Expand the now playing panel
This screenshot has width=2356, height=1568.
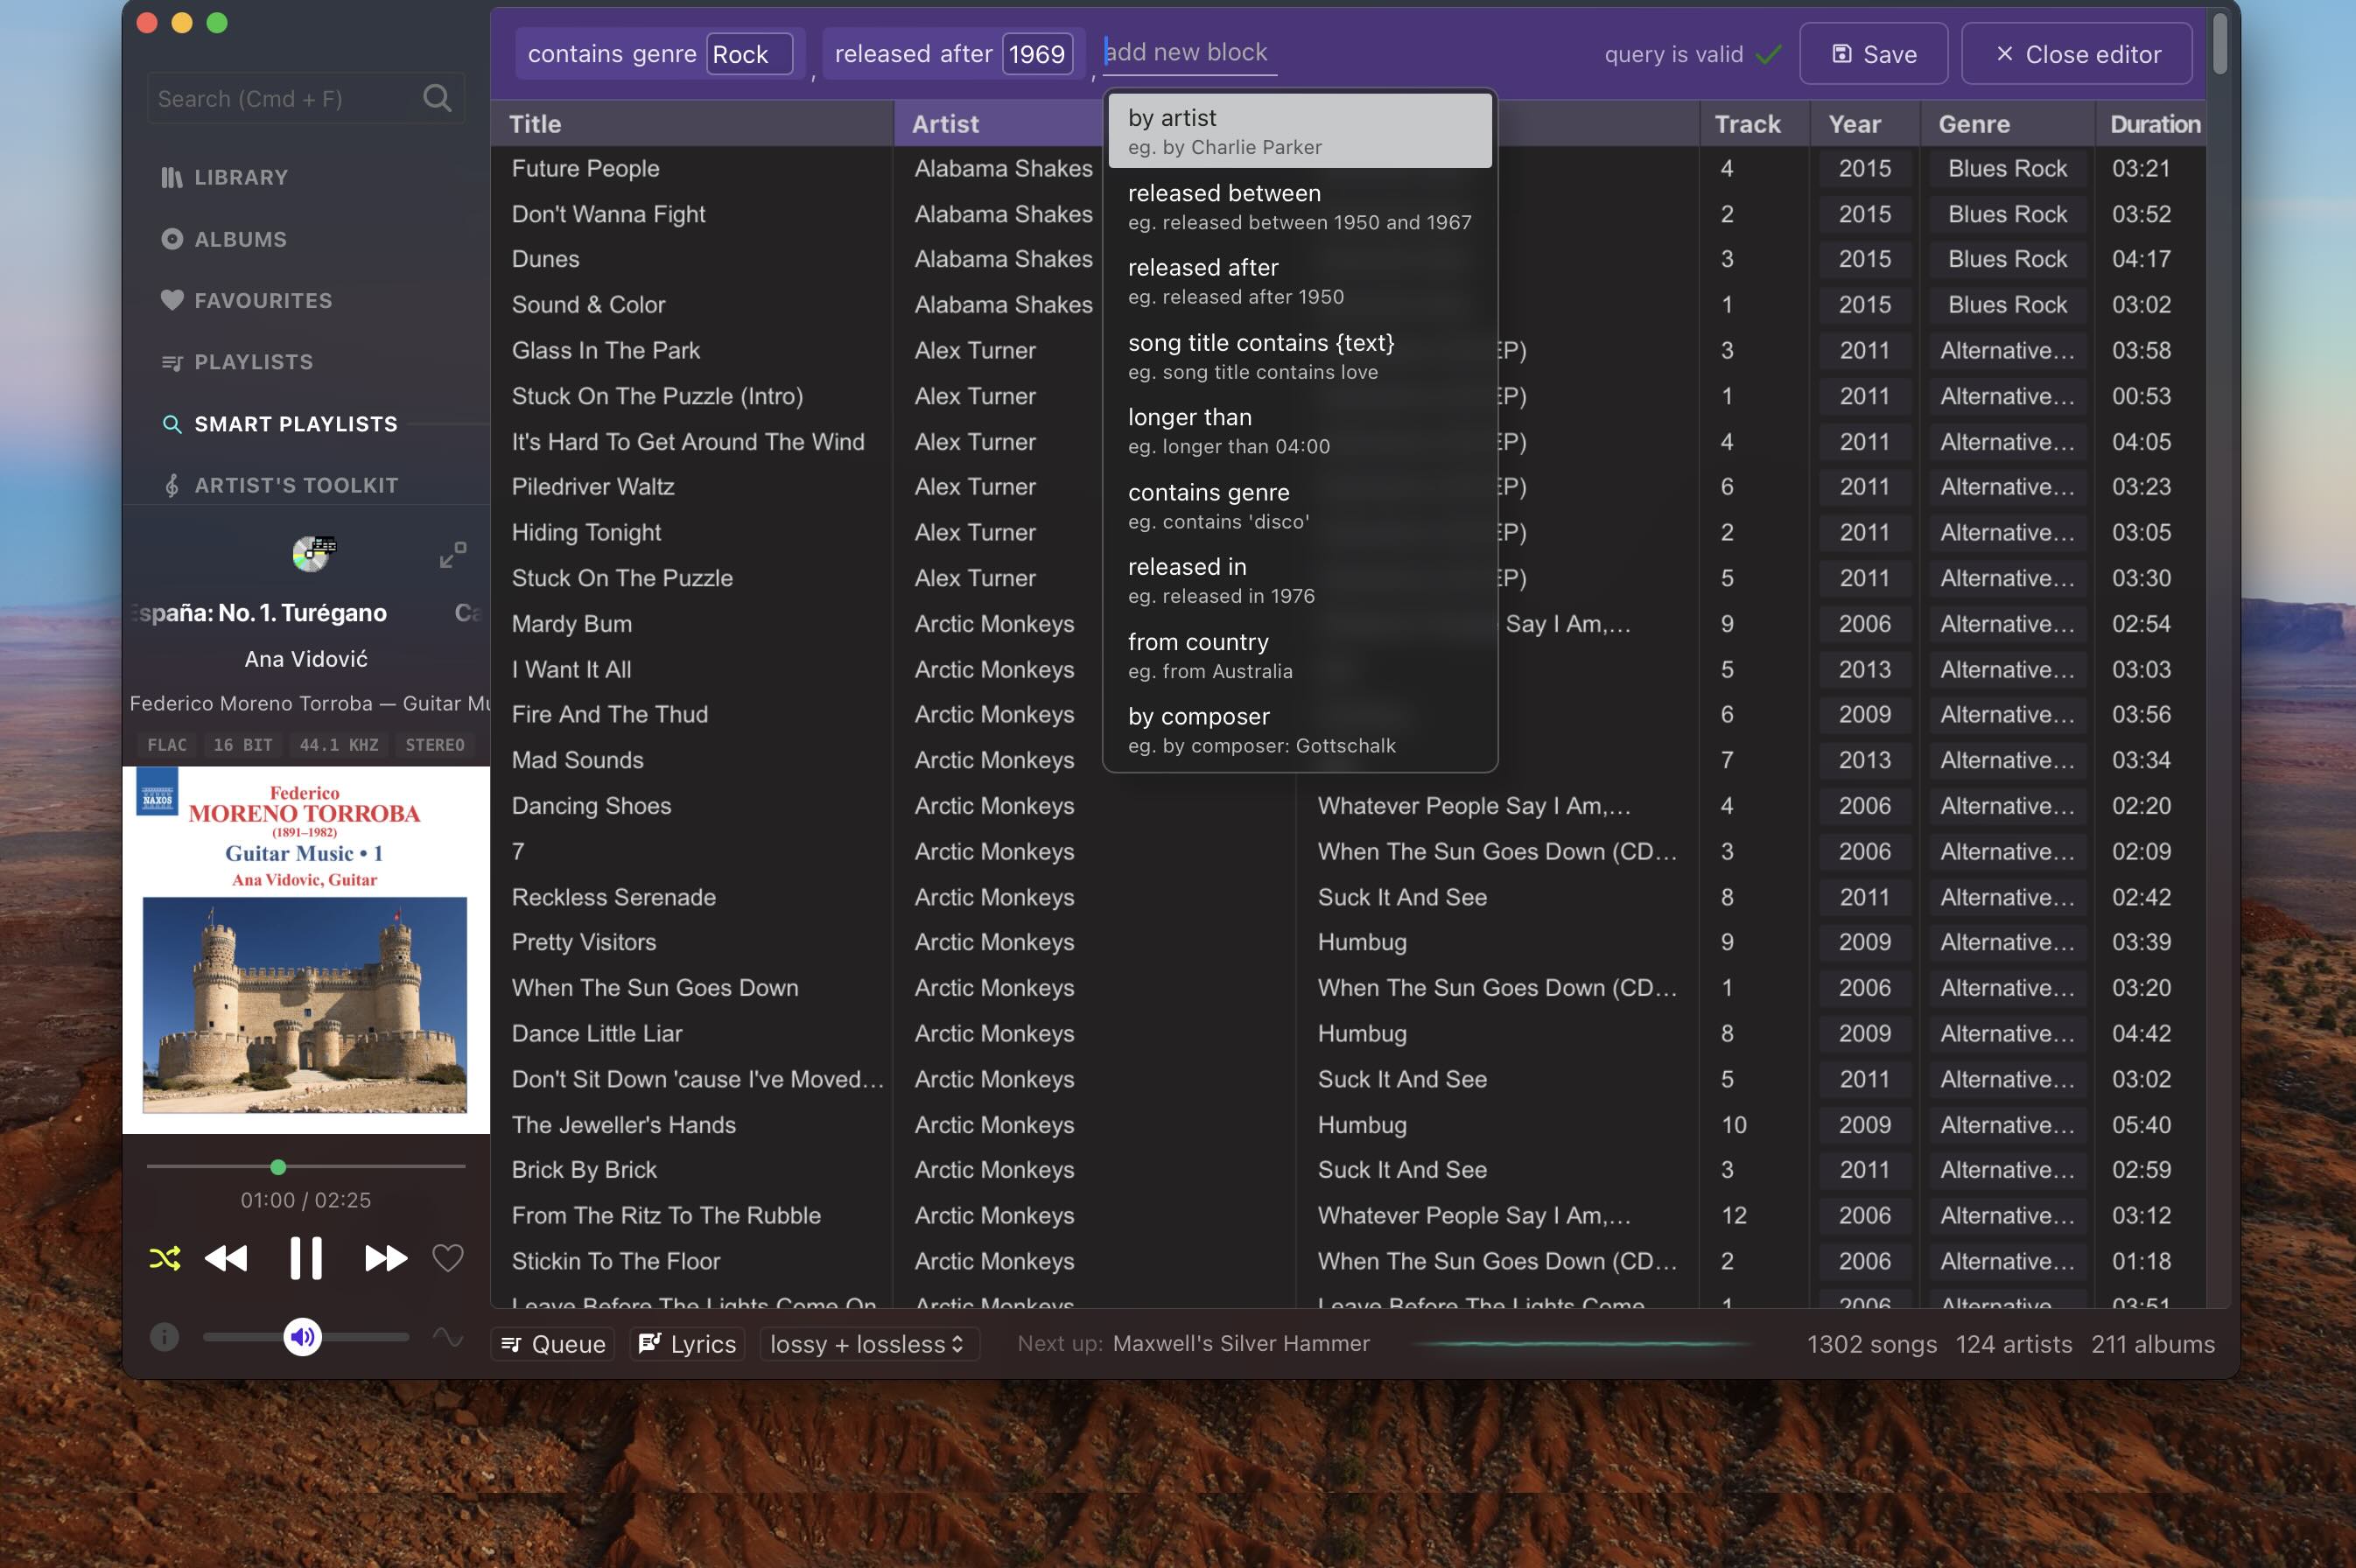click(453, 554)
